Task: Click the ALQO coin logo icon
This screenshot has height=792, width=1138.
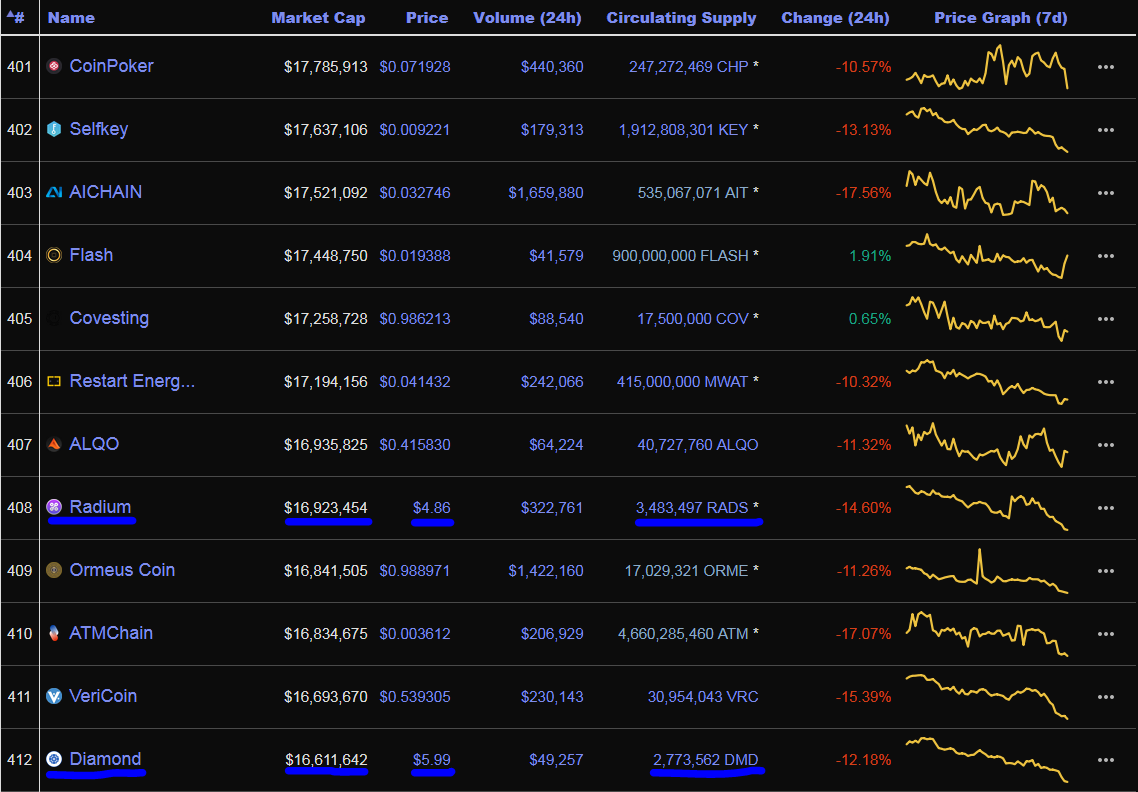Action: [x=54, y=444]
